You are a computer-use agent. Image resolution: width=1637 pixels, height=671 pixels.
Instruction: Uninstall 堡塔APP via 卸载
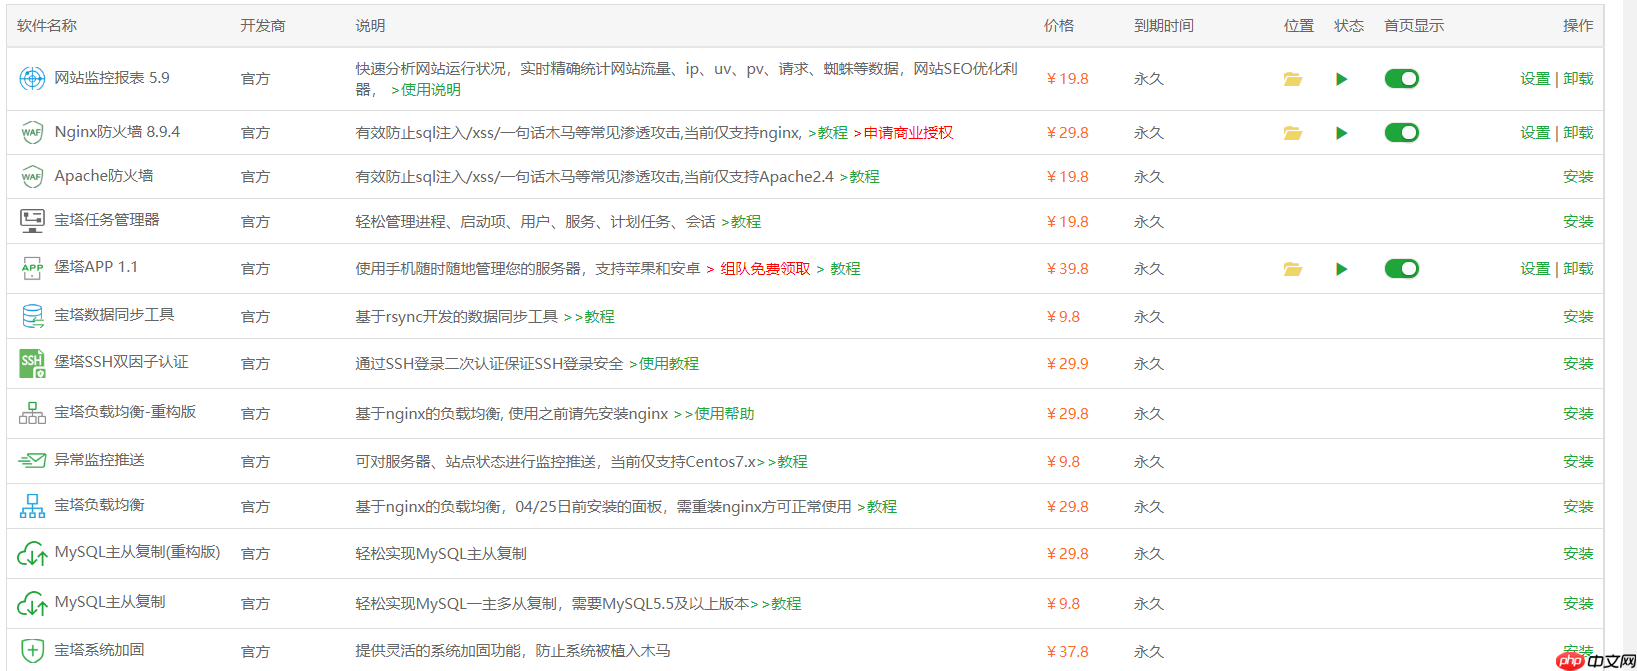1578,269
